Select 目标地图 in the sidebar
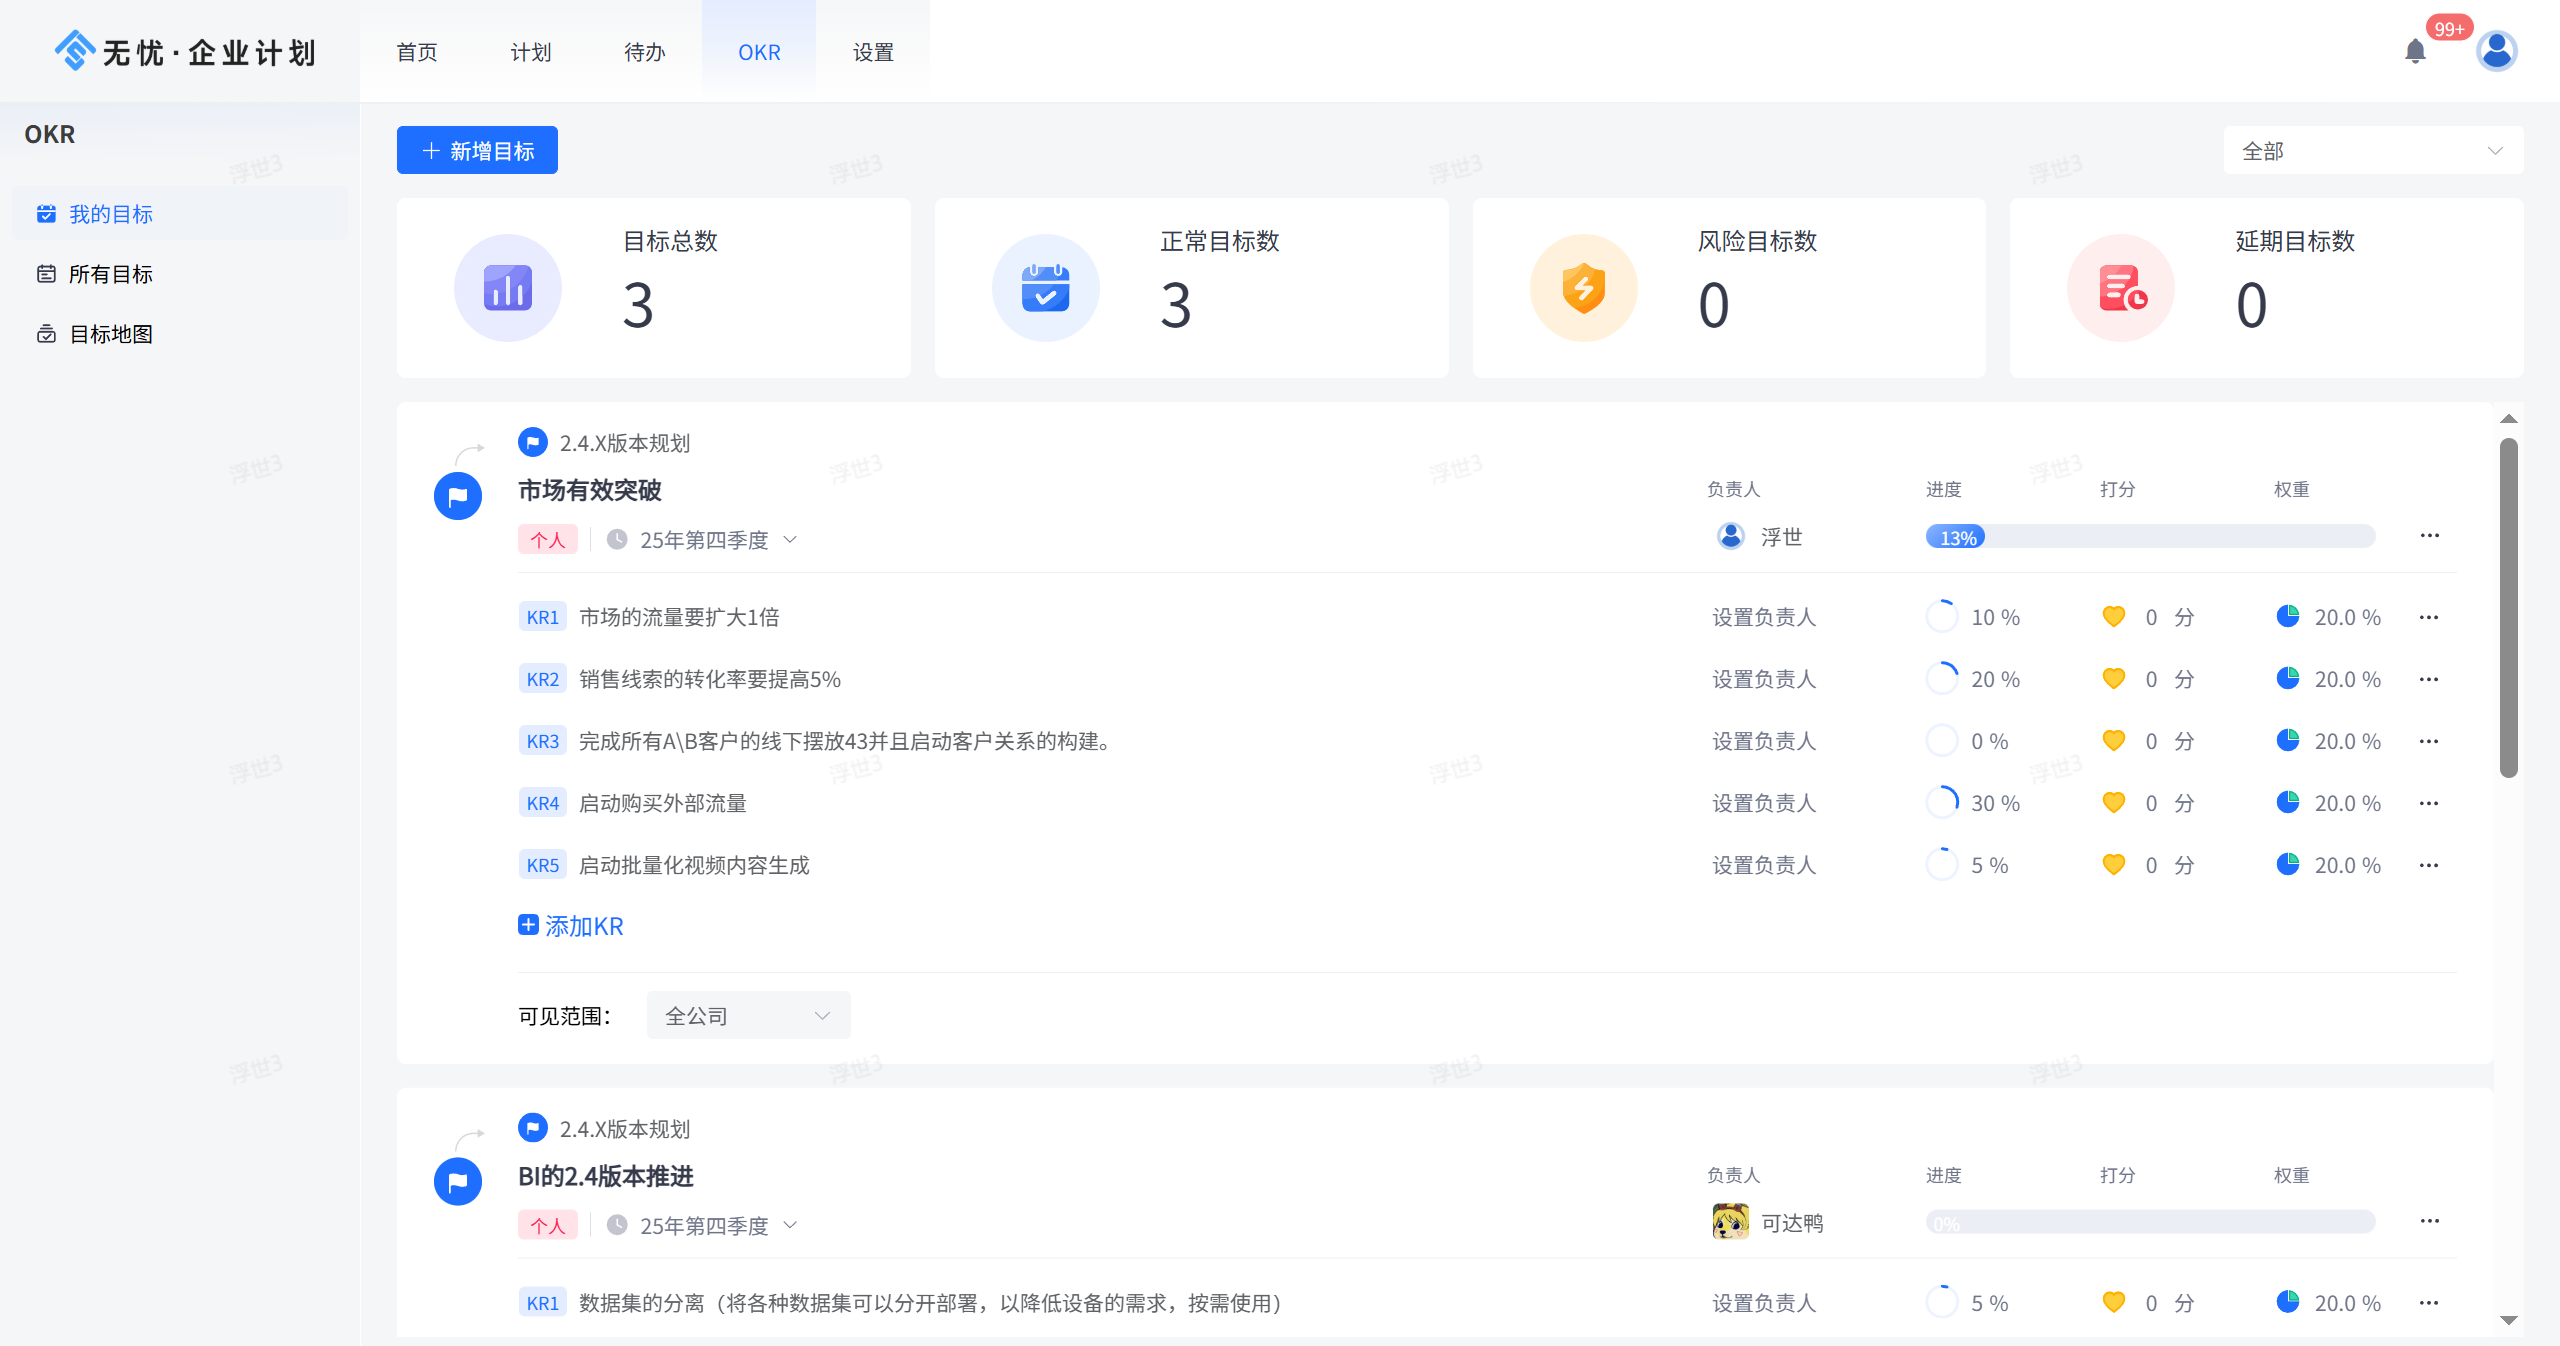Image resolution: width=2560 pixels, height=1346 pixels. [110, 334]
